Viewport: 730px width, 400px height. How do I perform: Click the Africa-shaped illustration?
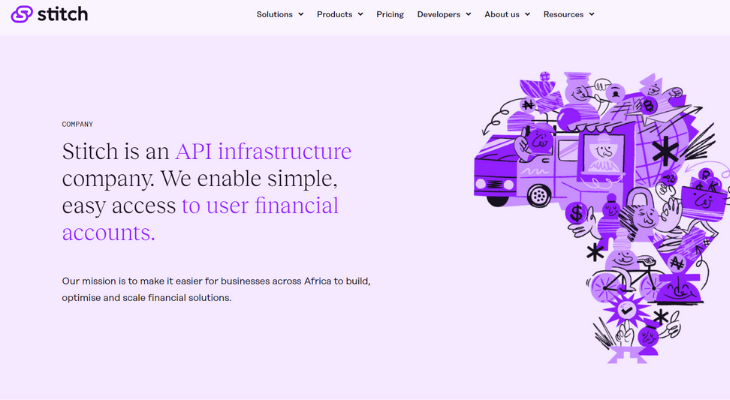click(x=602, y=217)
